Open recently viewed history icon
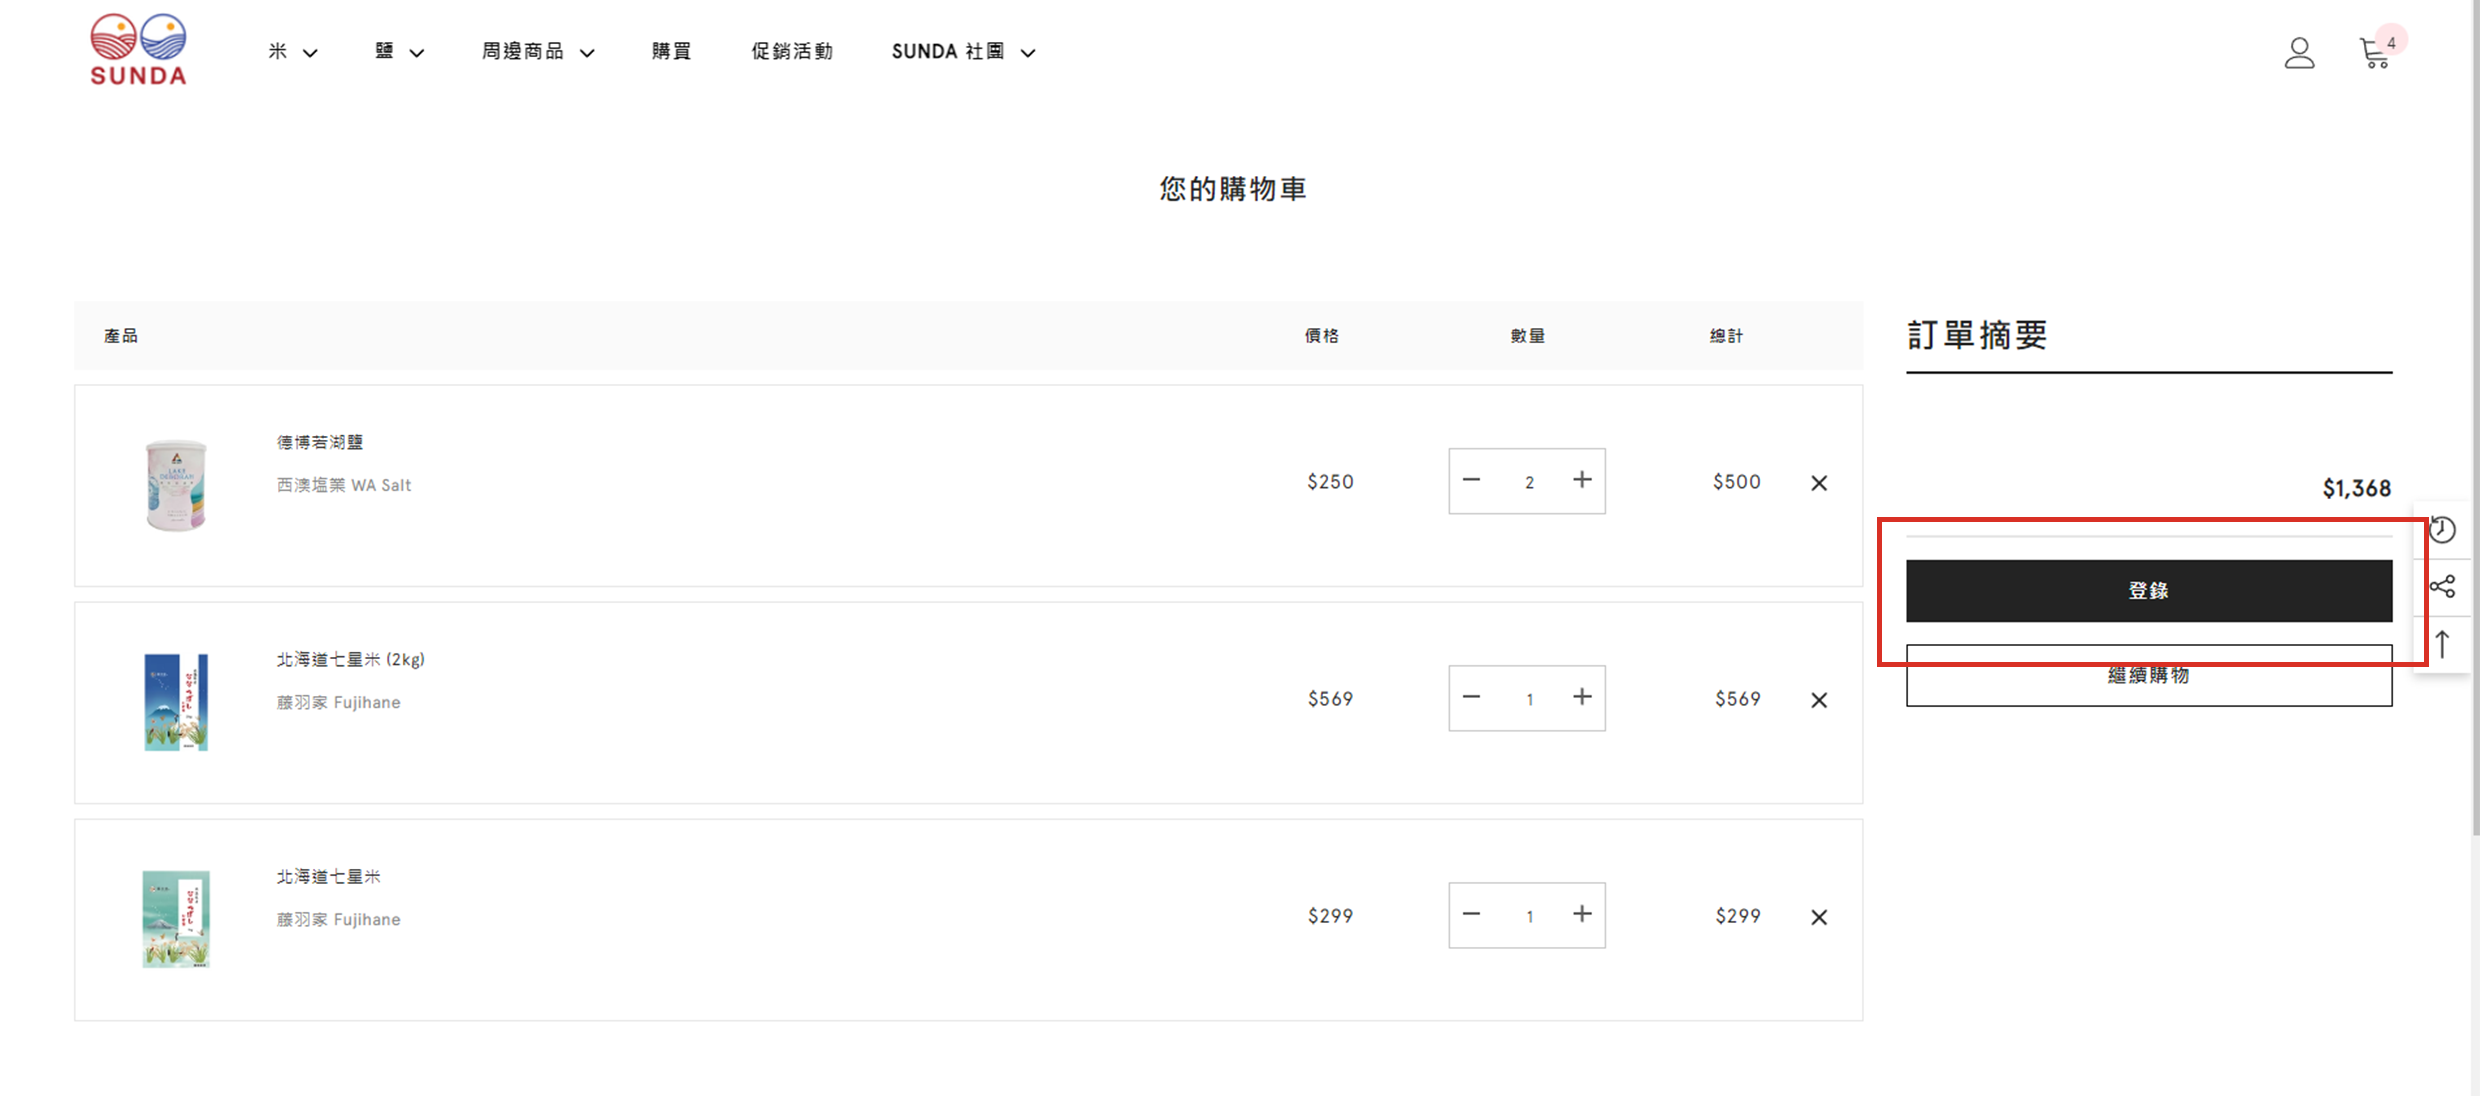This screenshot has height=1096, width=2480. coord(2442,529)
